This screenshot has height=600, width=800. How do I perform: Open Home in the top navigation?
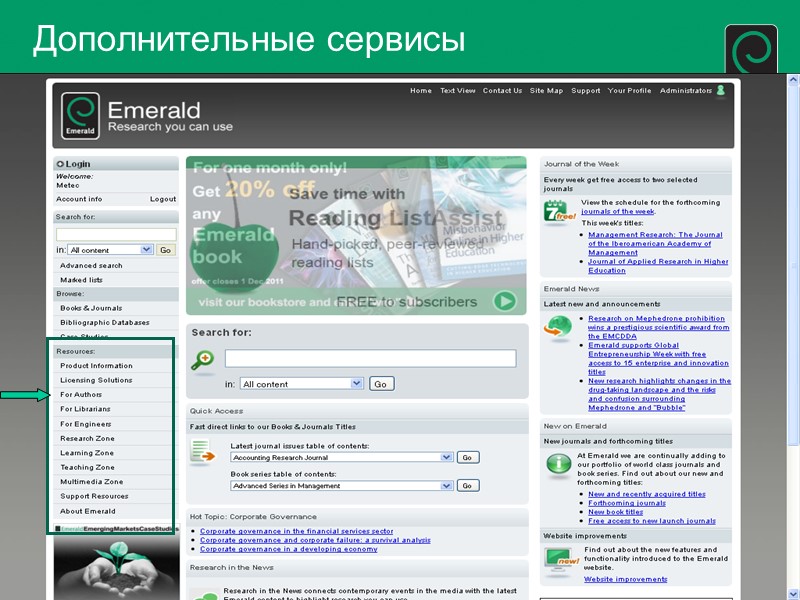pos(421,91)
